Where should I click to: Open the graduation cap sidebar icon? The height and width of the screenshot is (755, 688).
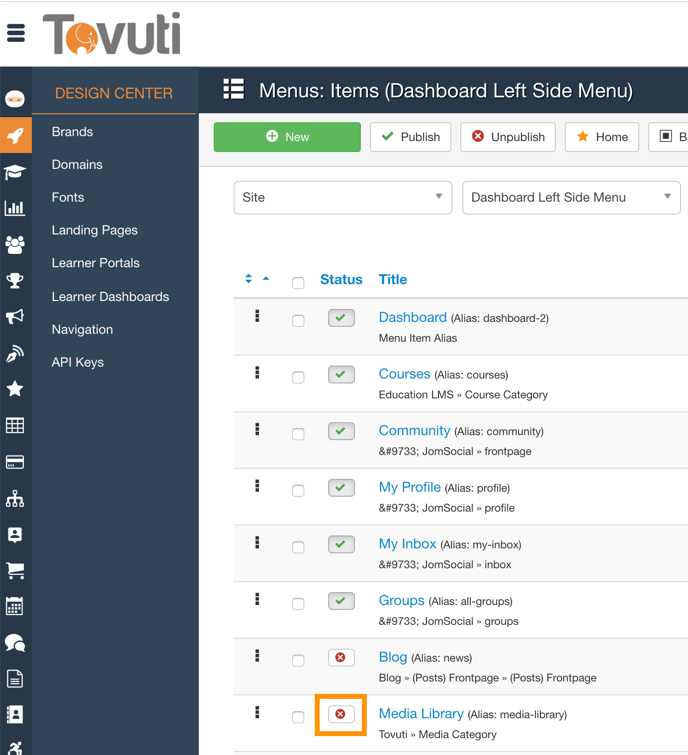(x=15, y=172)
